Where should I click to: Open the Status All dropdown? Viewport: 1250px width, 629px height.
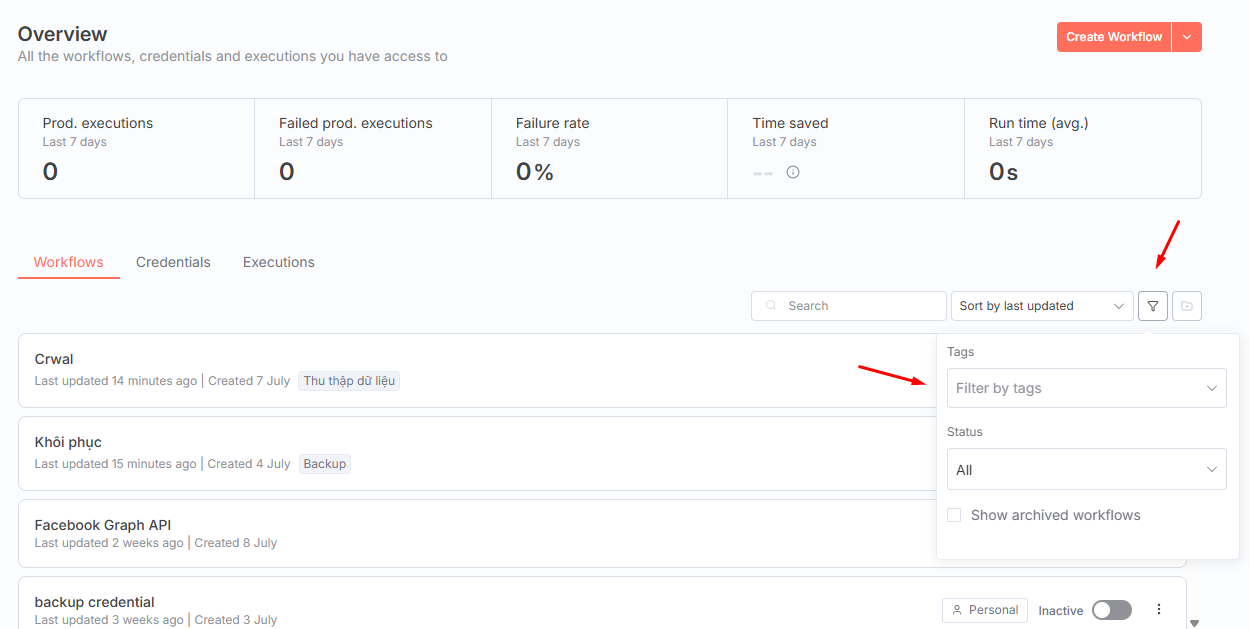pyautogui.click(x=1087, y=469)
